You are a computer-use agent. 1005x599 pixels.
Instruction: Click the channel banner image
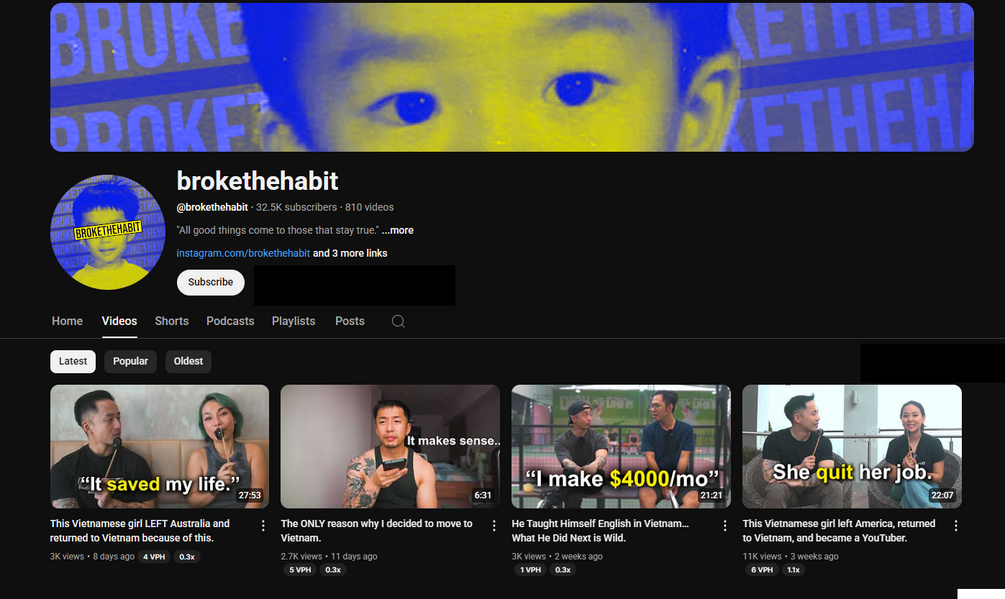(512, 77)
